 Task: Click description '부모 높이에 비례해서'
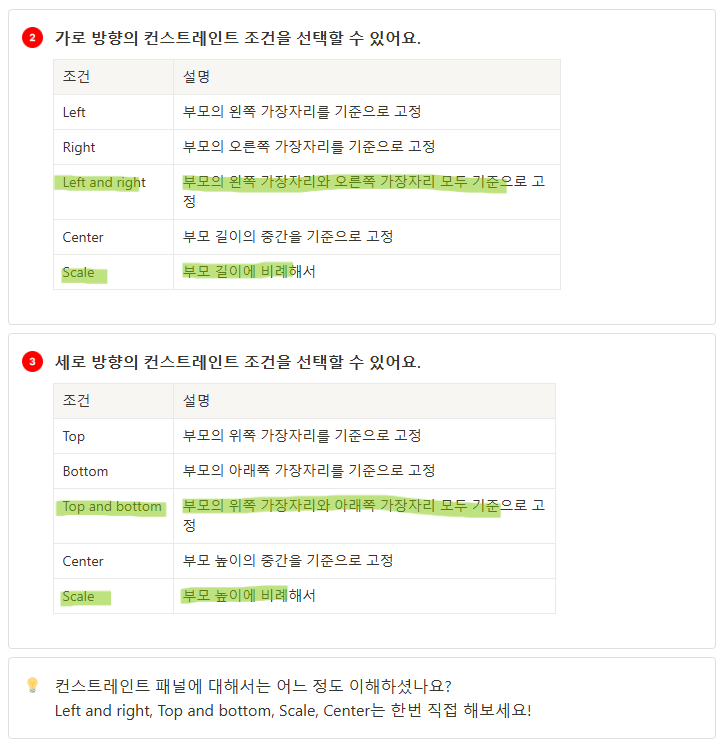[249, 596]
